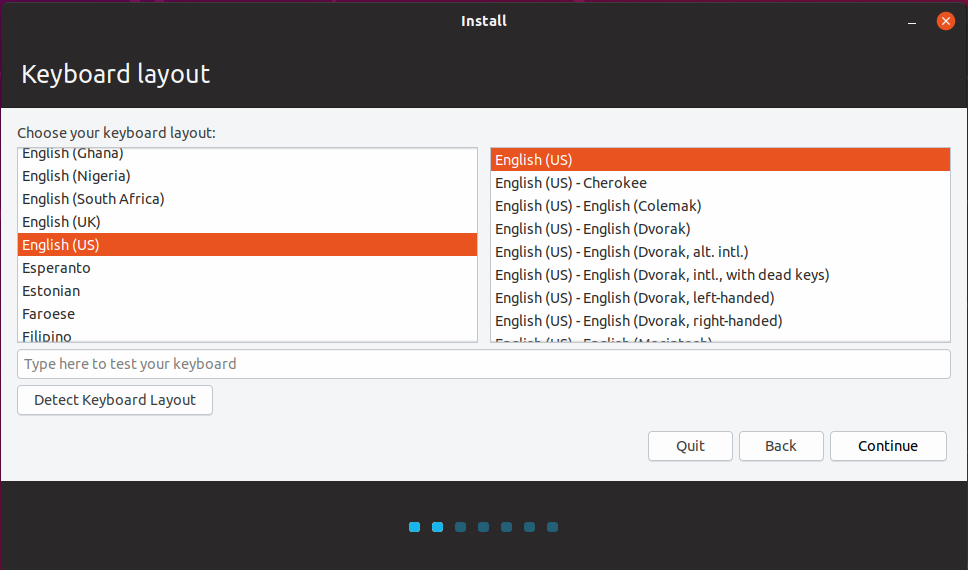
Task: Minimize the Install window
Action: (x=912, y=21)
